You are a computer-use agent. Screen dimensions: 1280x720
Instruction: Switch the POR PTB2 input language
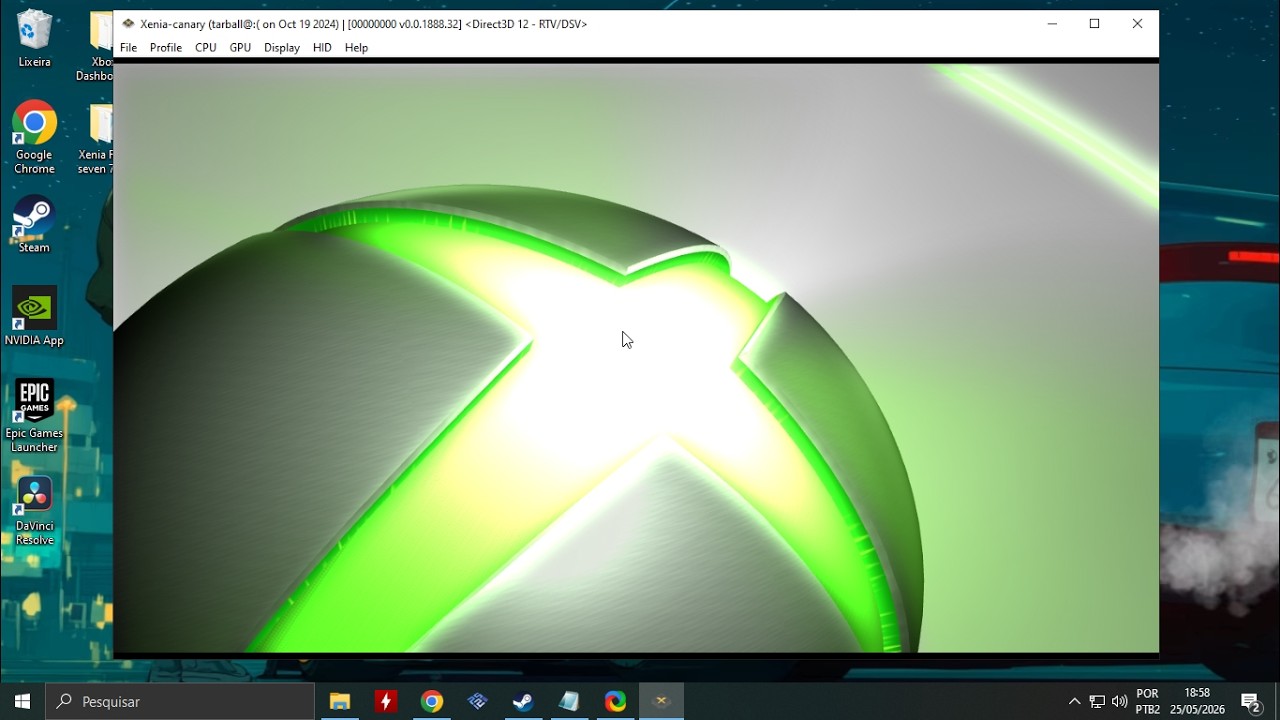point(1148,701)
